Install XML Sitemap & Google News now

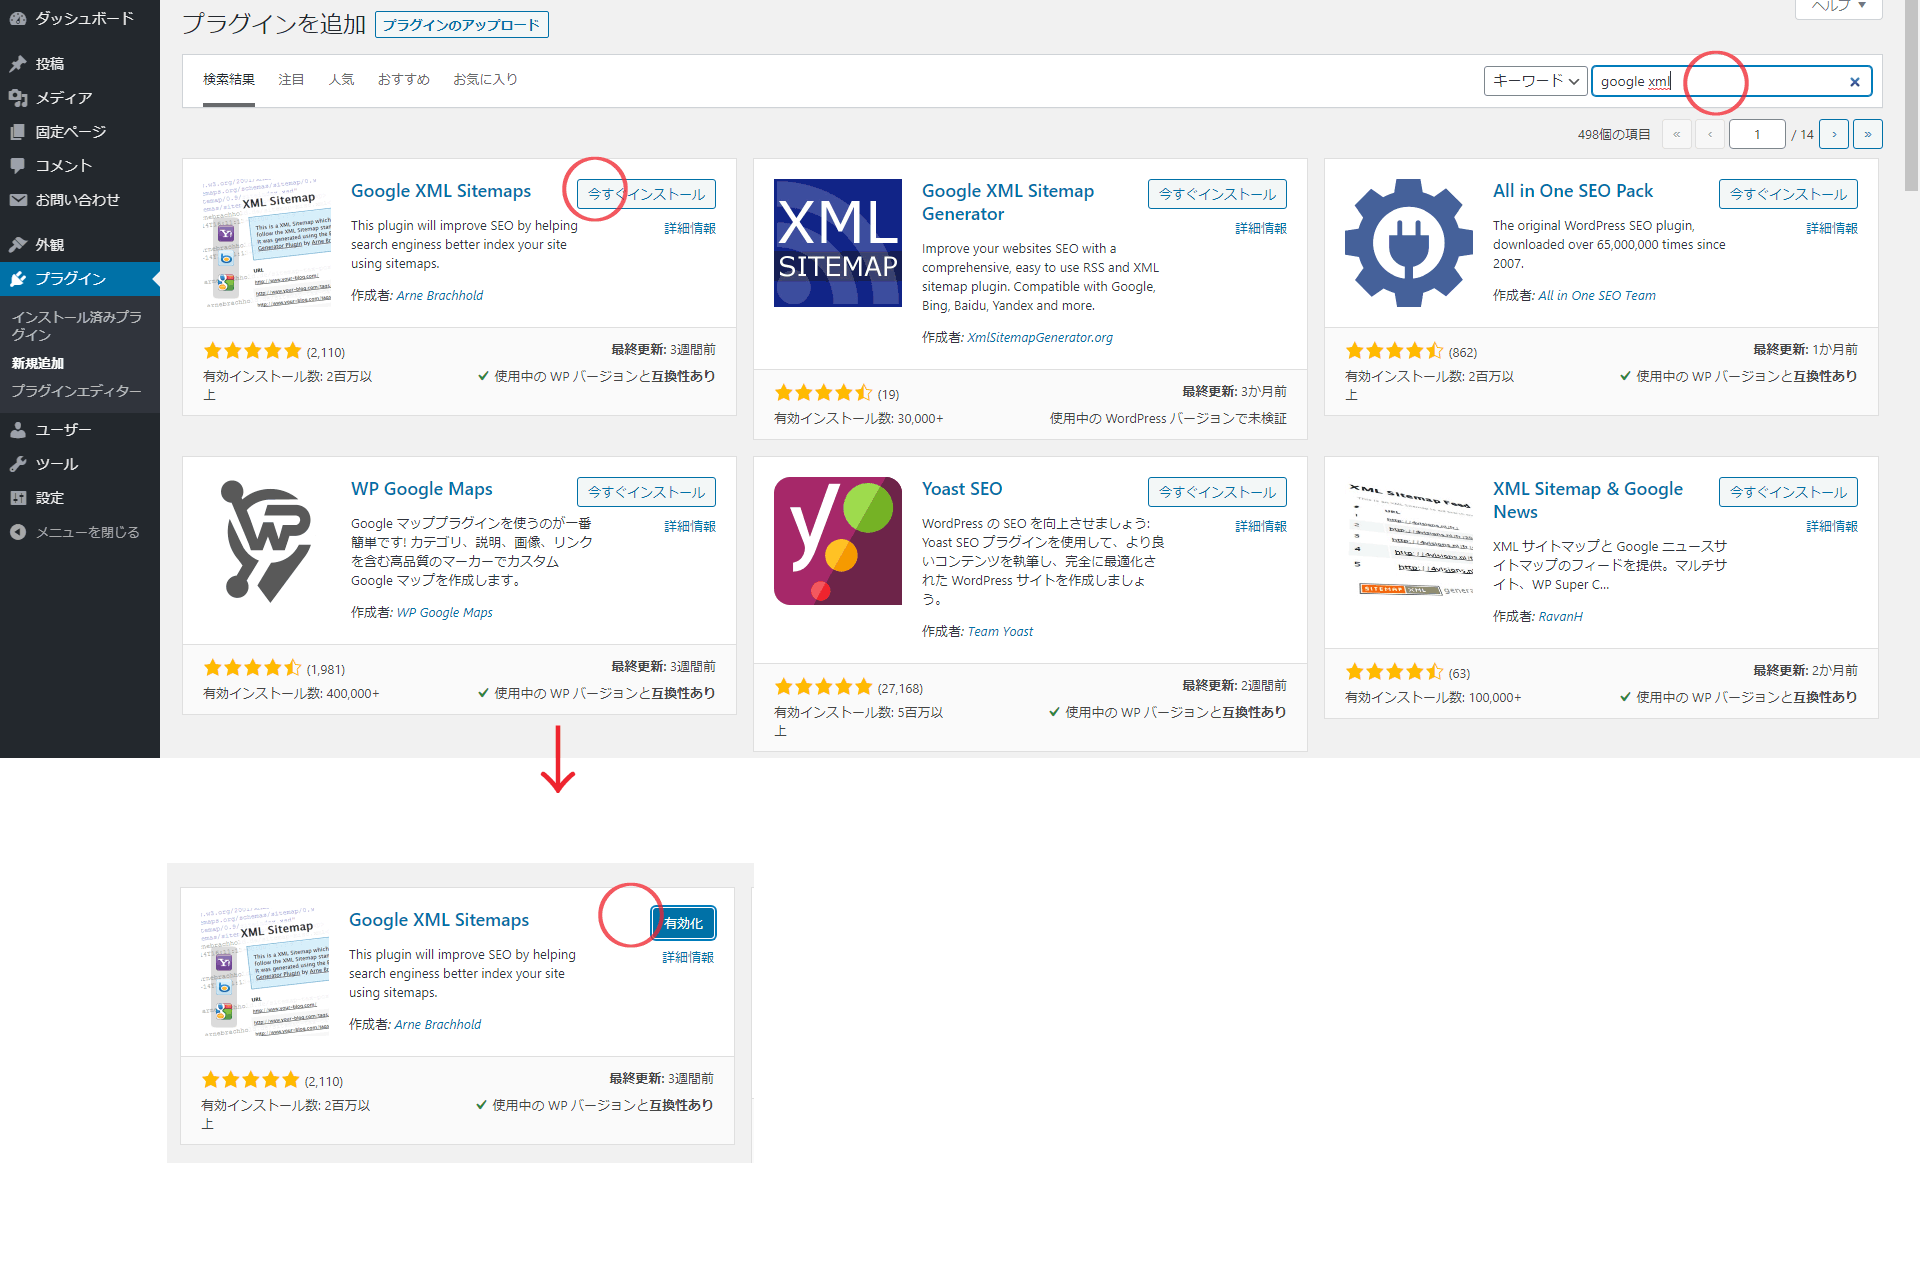[x=1788, y=492]
